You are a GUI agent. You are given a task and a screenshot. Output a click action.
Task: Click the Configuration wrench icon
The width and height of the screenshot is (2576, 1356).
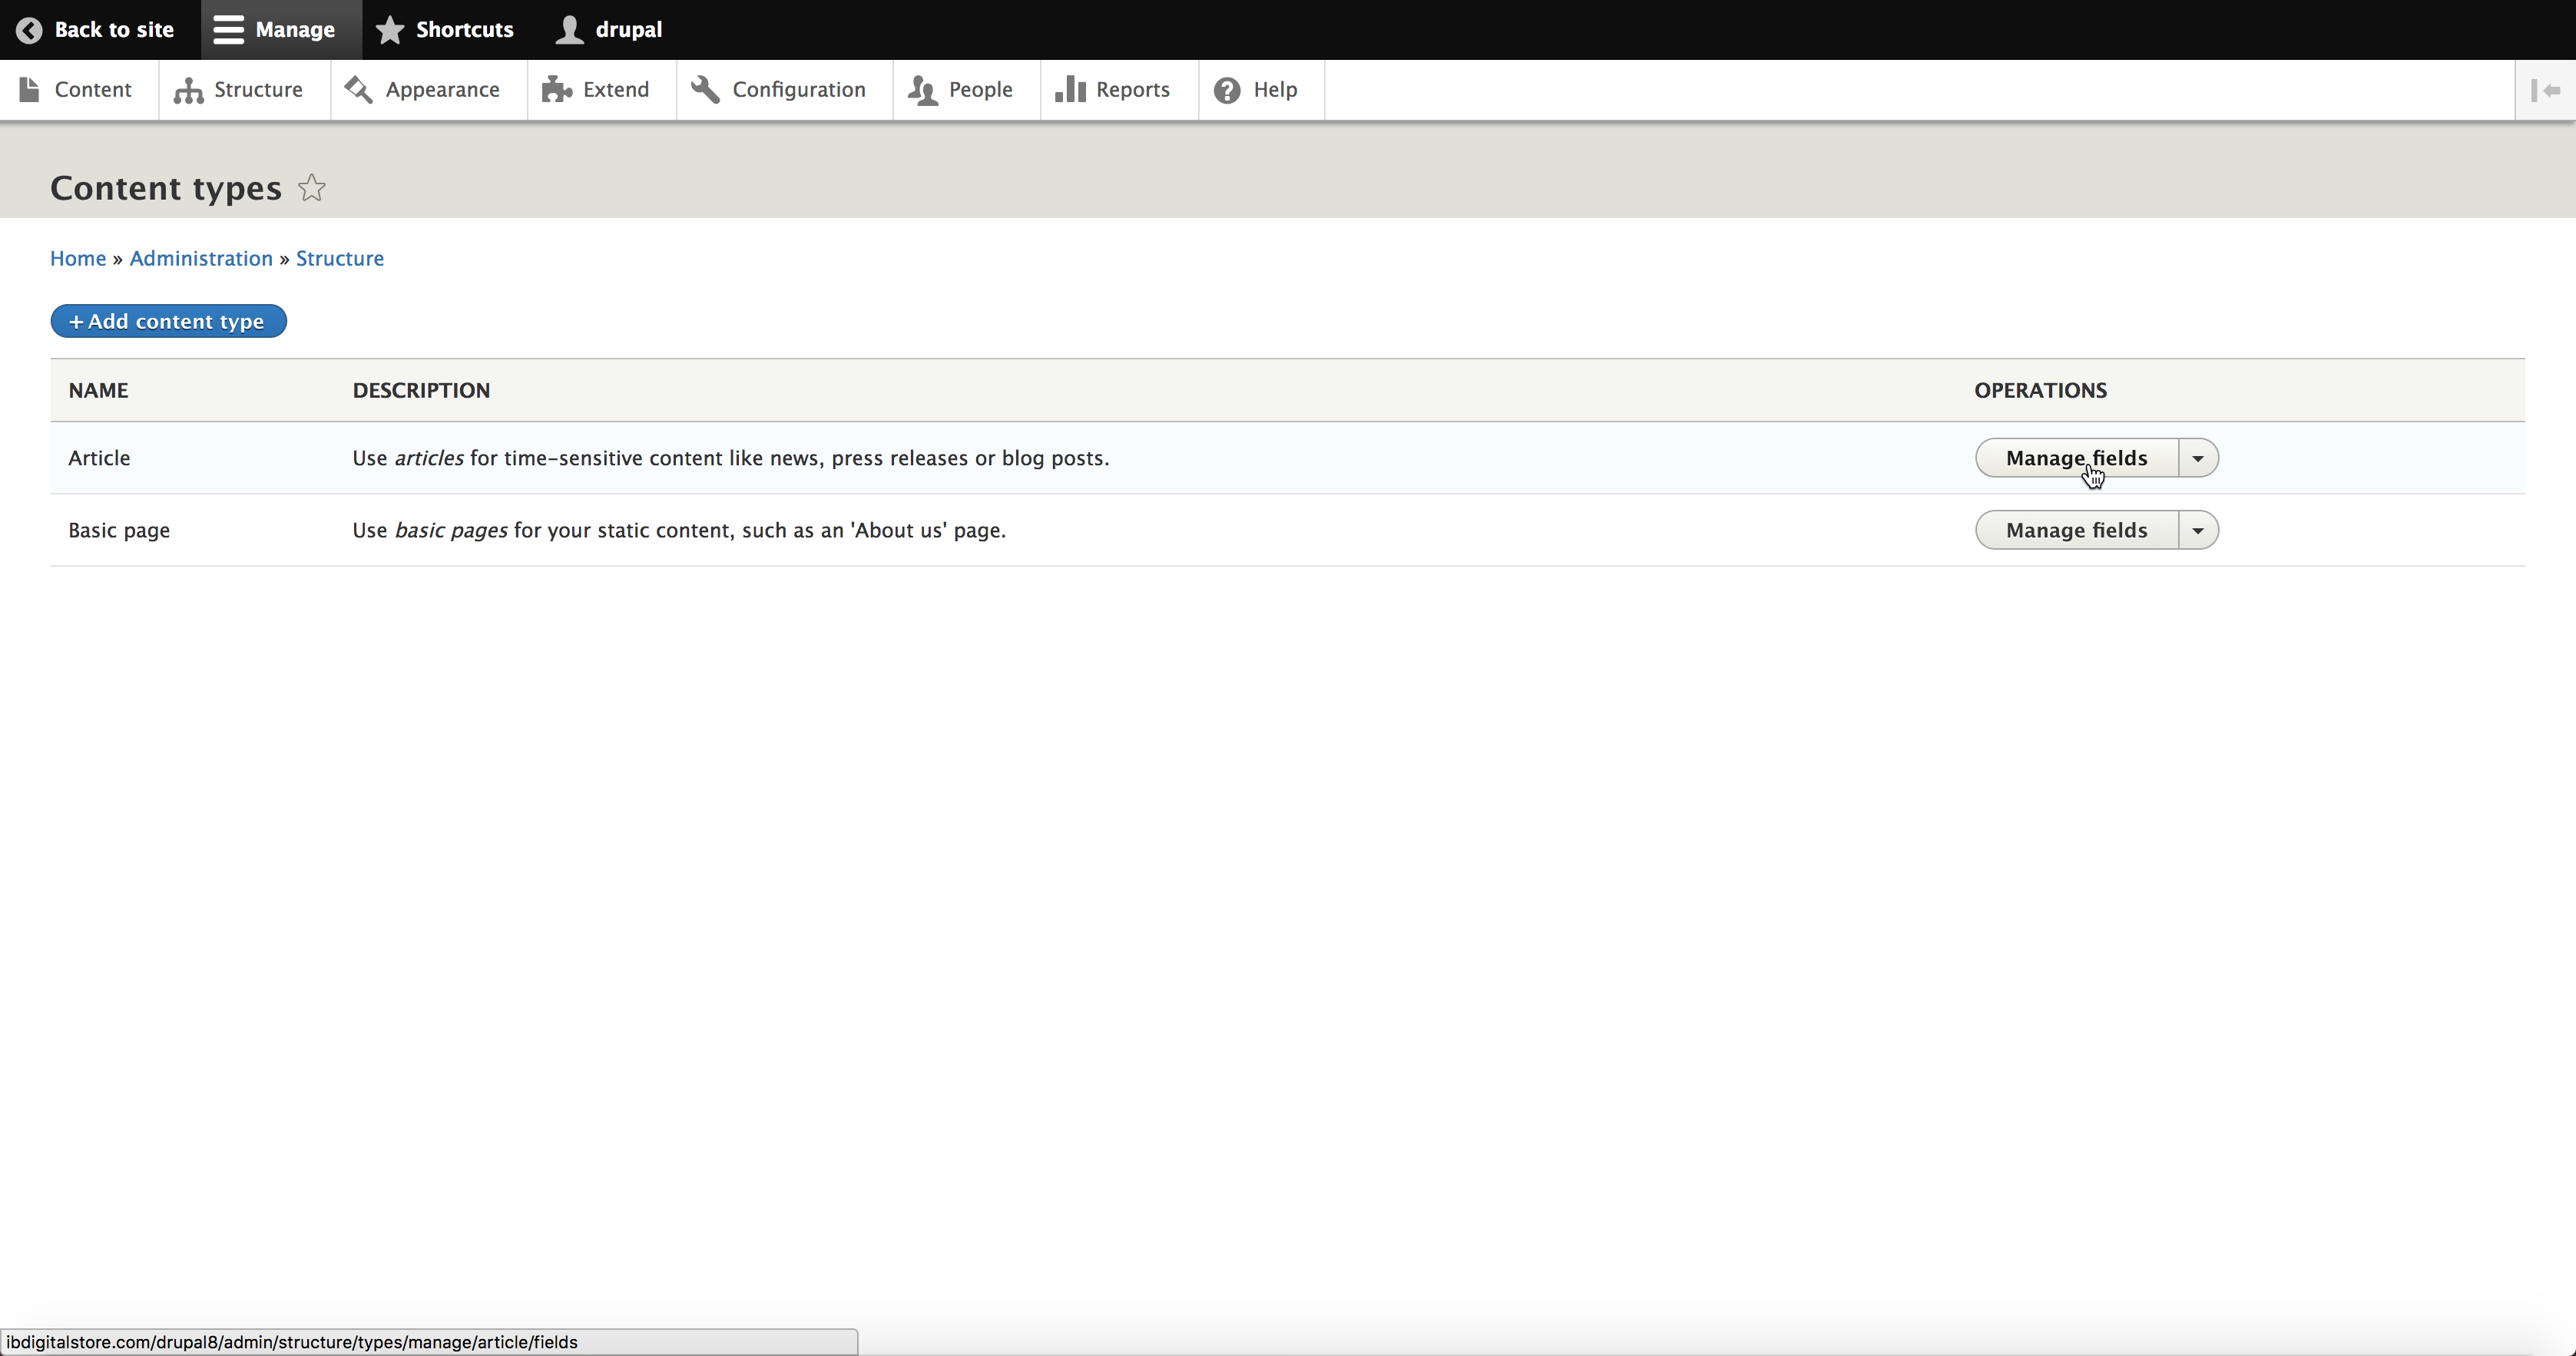click(x=705, y=90)
